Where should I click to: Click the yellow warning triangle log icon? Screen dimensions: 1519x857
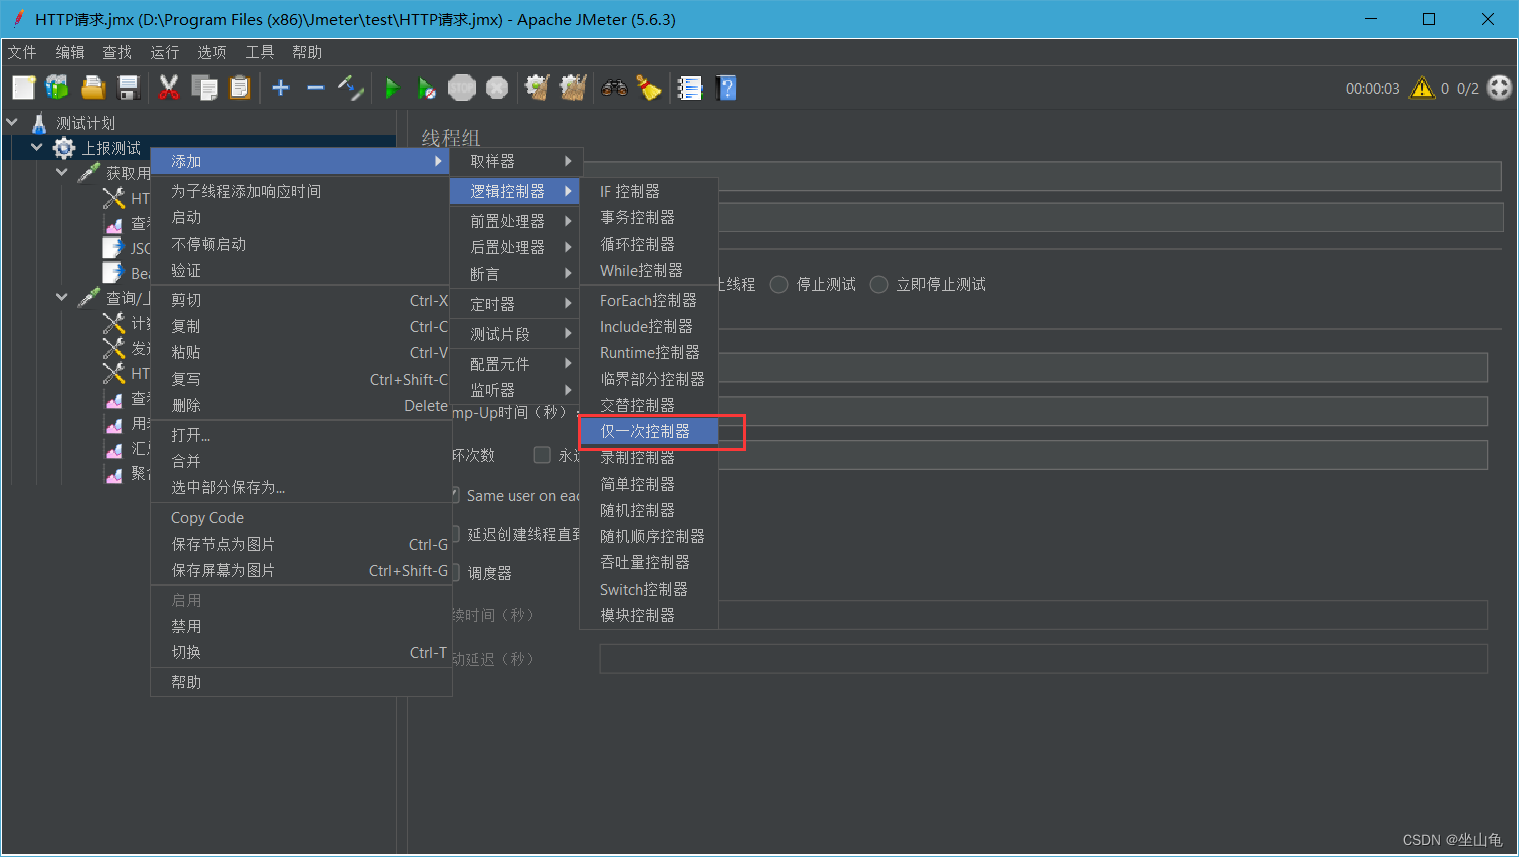pos(1422,88)
